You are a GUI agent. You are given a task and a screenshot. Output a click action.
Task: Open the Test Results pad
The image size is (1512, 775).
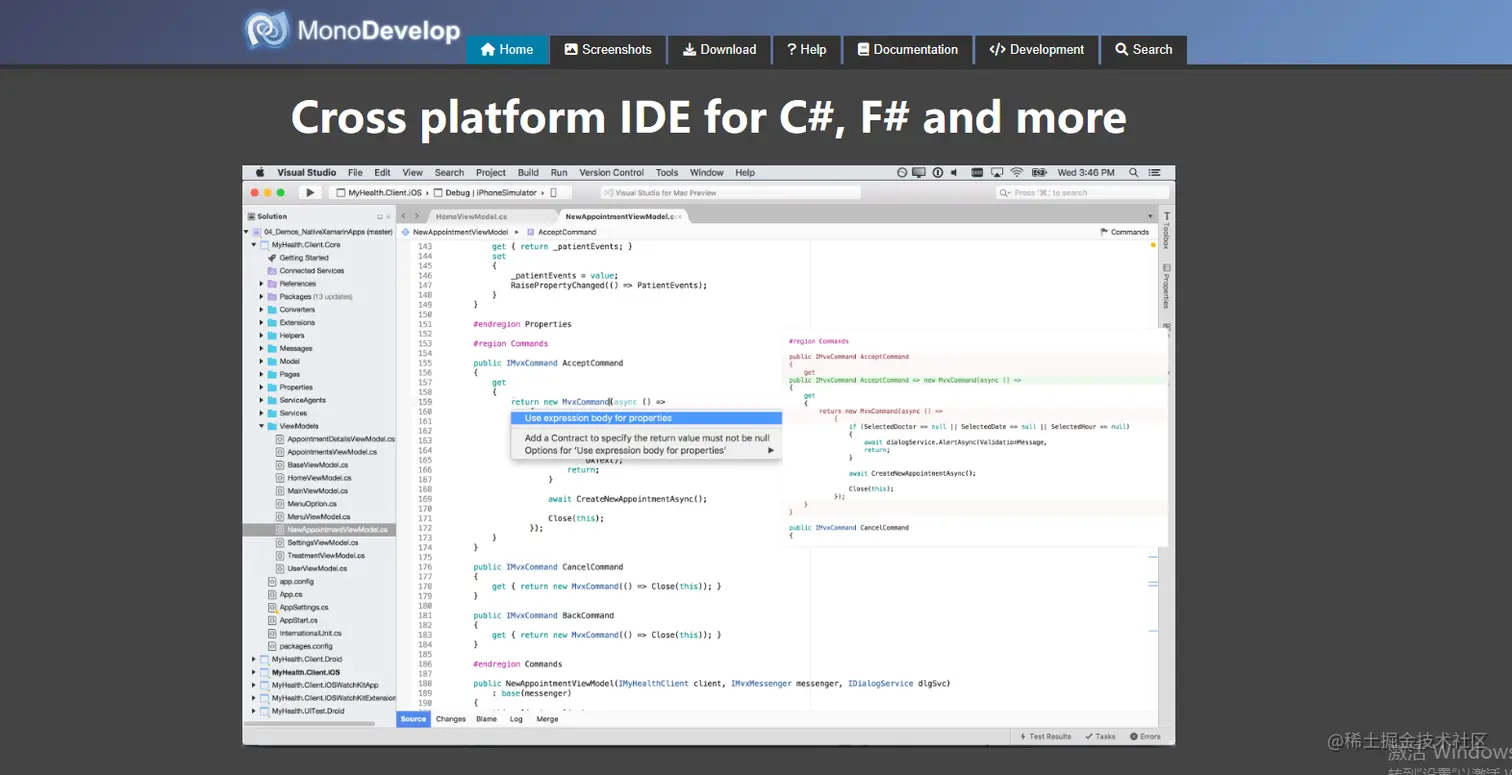1045,736
